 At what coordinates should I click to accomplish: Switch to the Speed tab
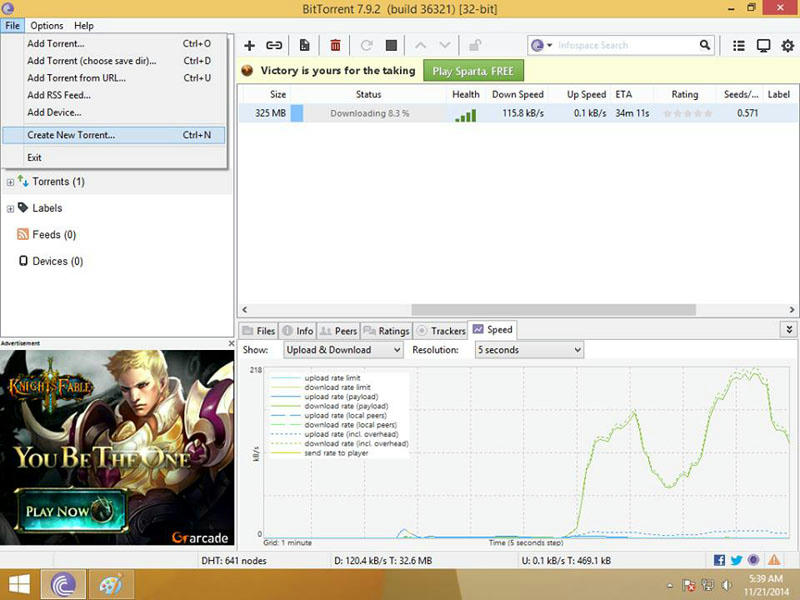coord(493,330)
